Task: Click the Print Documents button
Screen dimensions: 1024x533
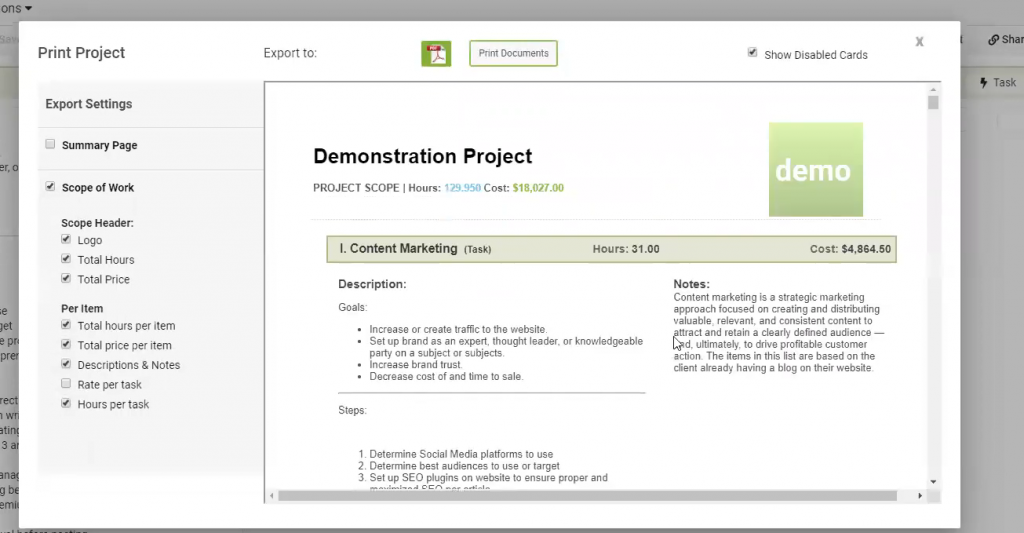Action: pos(513,54)
